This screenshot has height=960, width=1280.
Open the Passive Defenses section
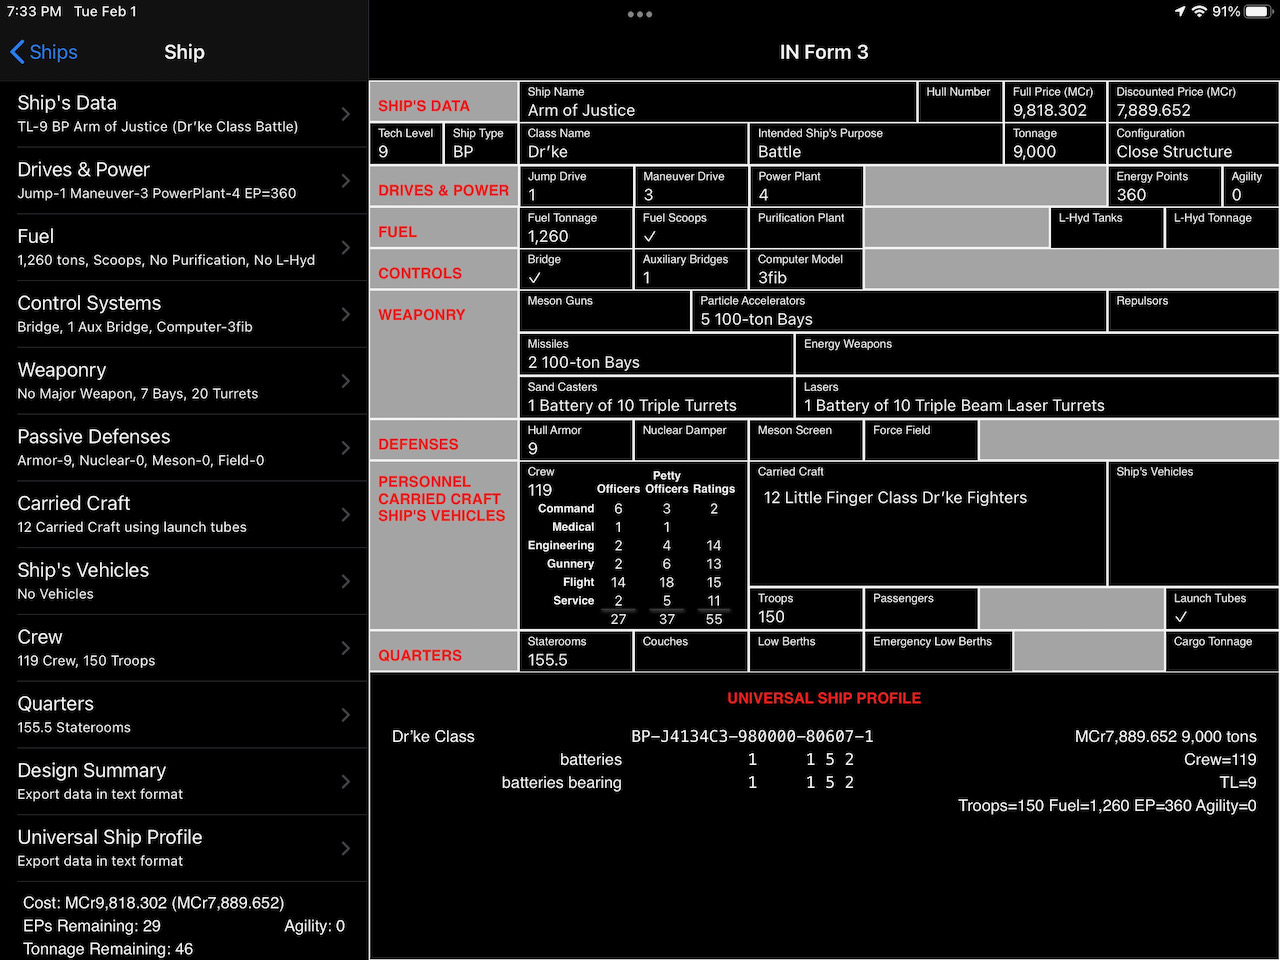point(180,447)
